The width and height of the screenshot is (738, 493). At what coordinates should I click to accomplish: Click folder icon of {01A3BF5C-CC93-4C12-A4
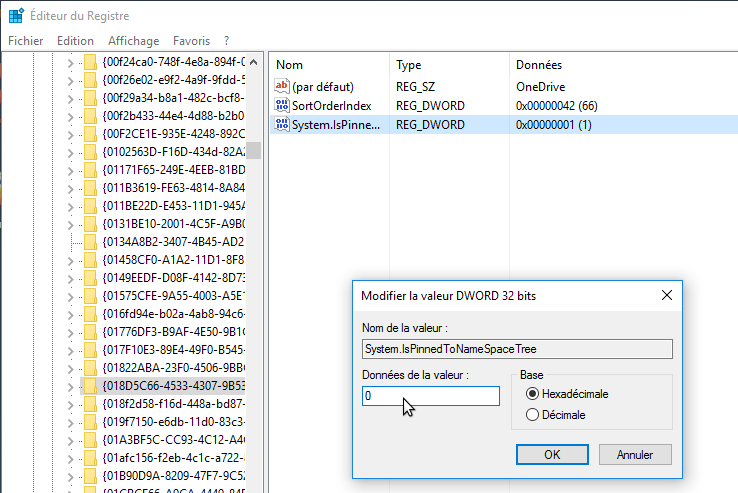[90, 440]
